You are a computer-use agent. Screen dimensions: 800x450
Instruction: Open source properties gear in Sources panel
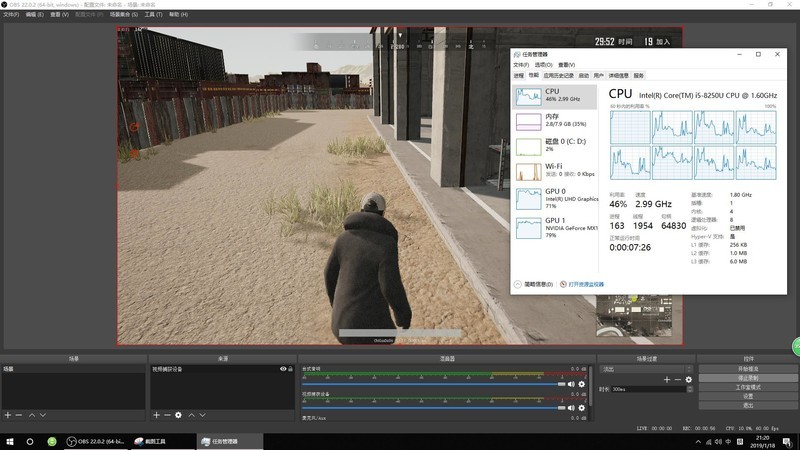[x=178, y=414]
